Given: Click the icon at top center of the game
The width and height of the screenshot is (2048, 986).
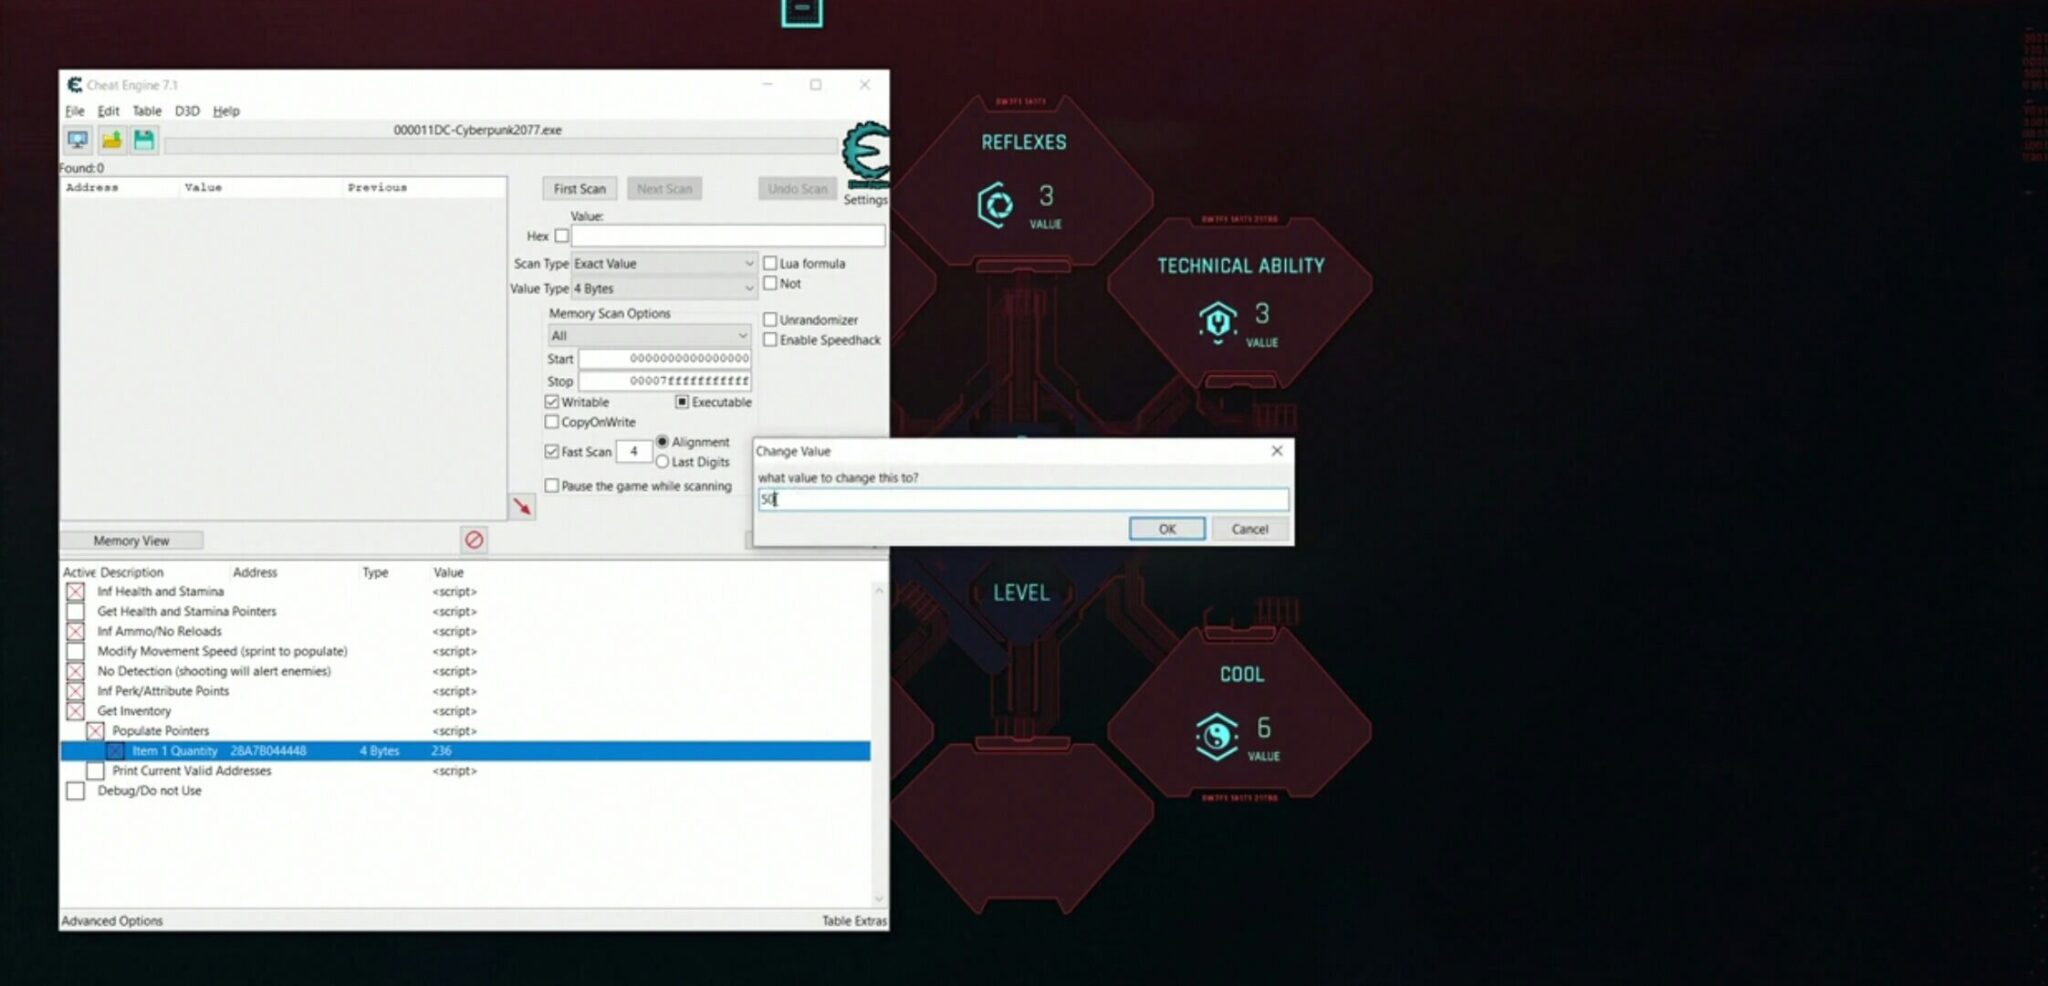Looking at the screenshot, I should point(802,12).
